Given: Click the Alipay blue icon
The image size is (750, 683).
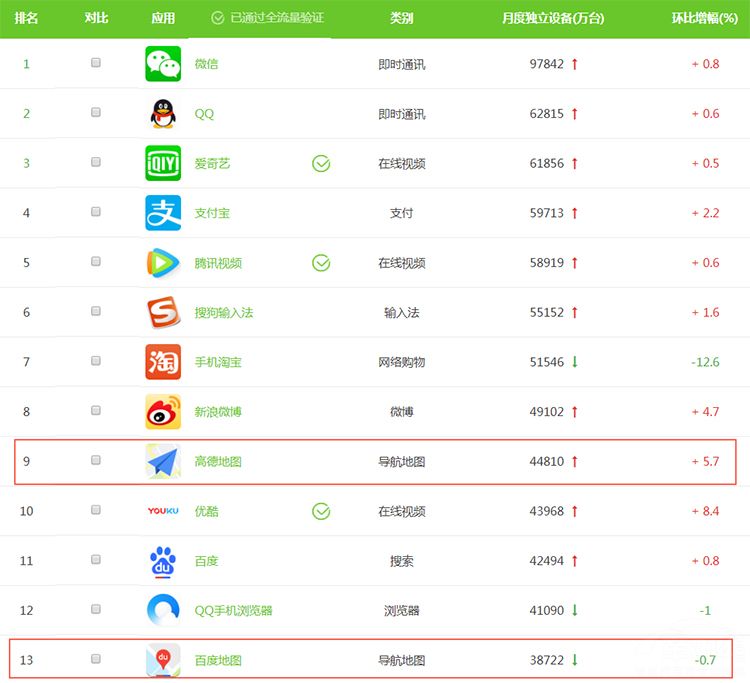Looking at the screenshot, I should pos(163,213).
